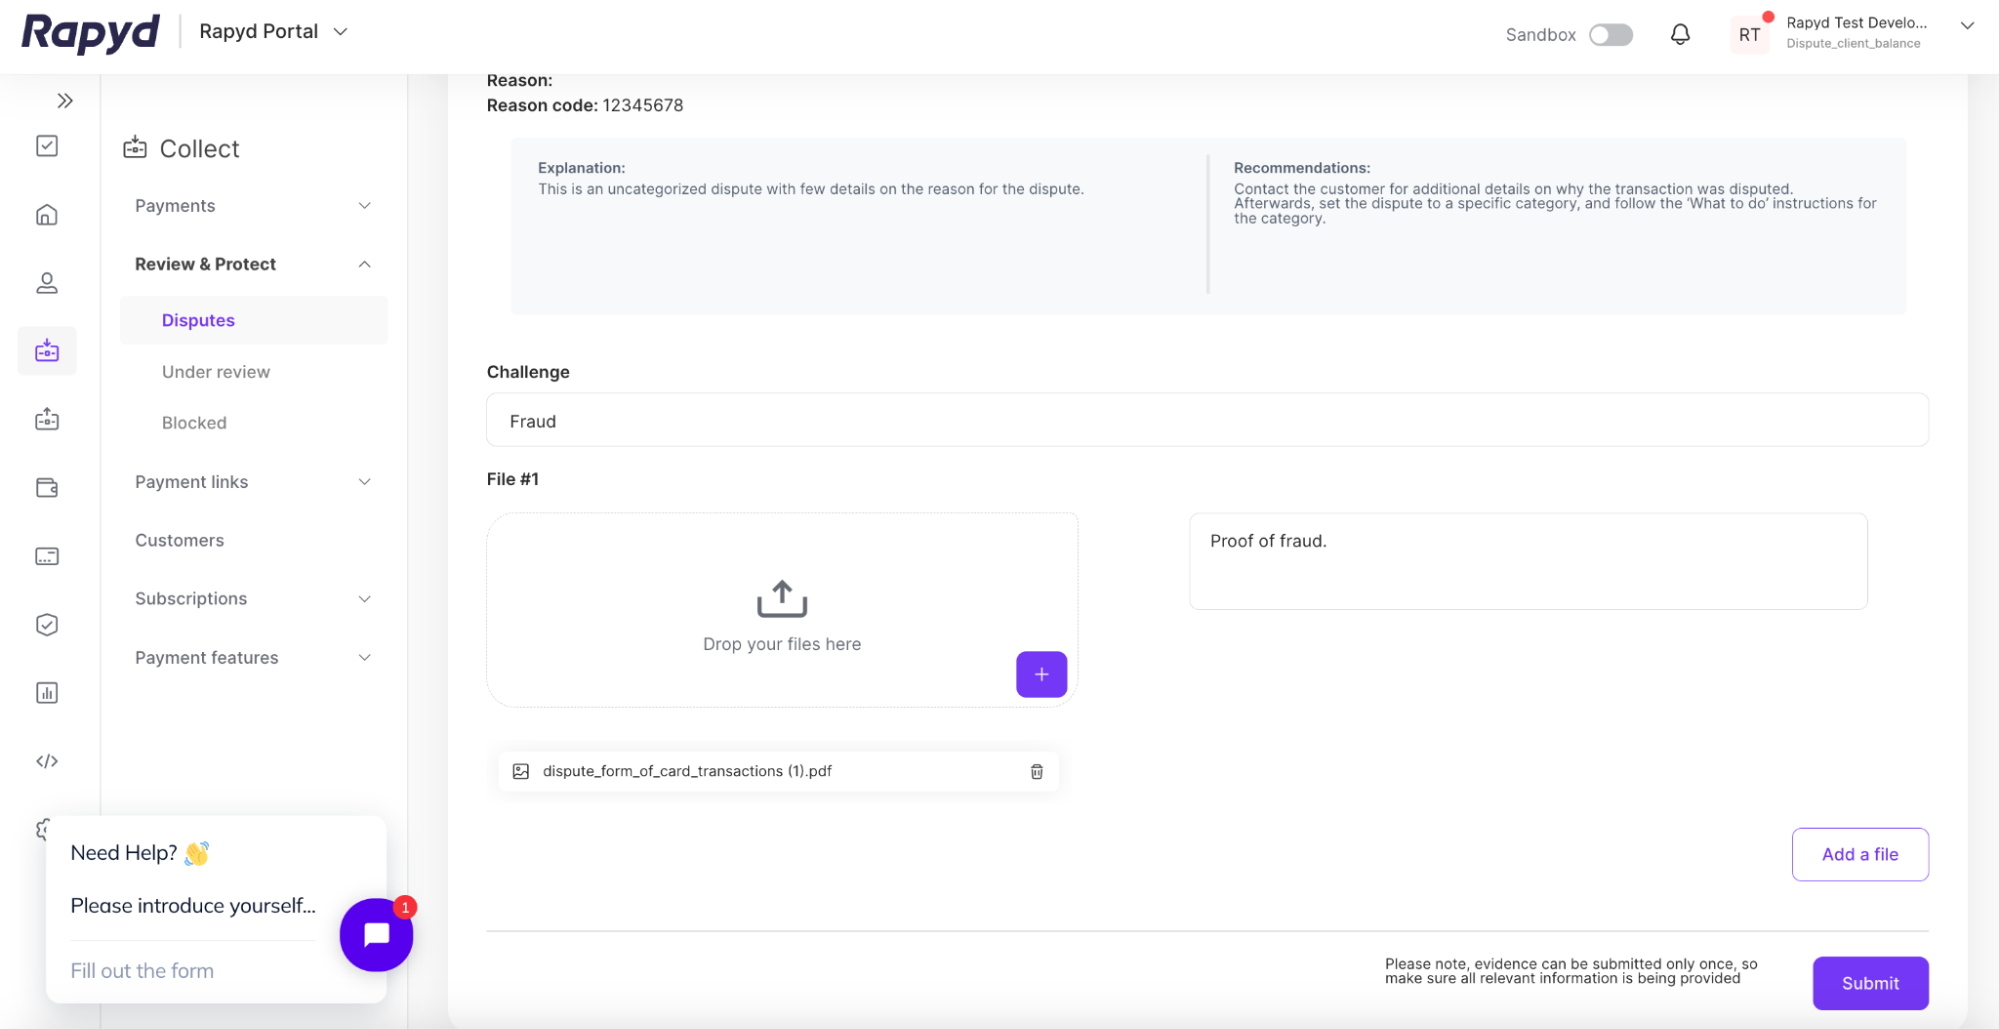1999x1029 pixels.
Task: Open the home icon in sidebar
Action: coord(47,215)
